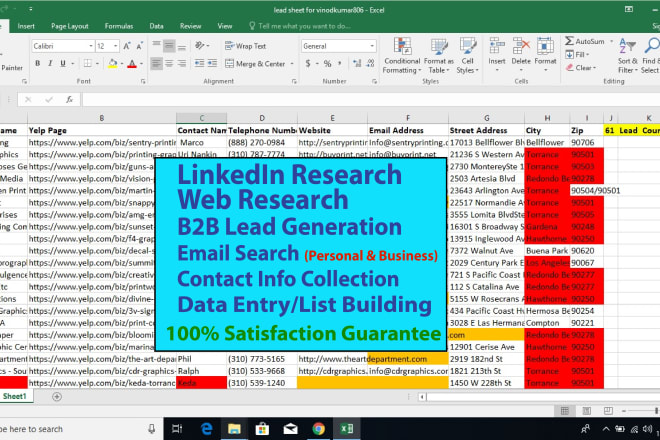Open the Clear dropdown
660x440 pixels.
tap(581, 68)
